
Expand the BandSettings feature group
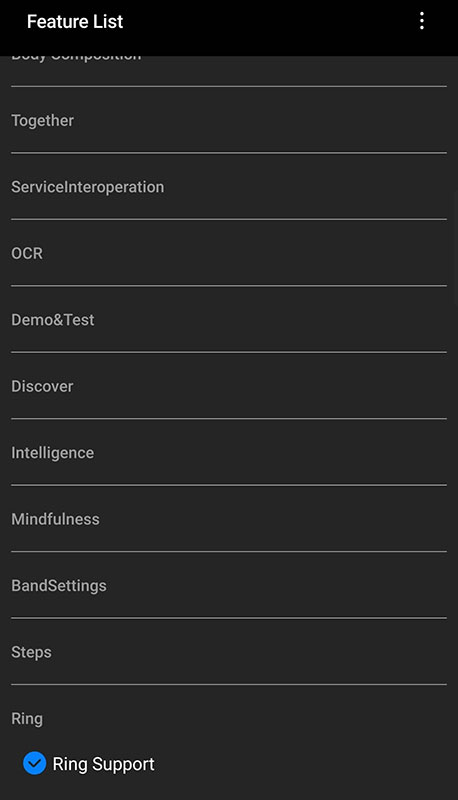(x=229, y=585)
